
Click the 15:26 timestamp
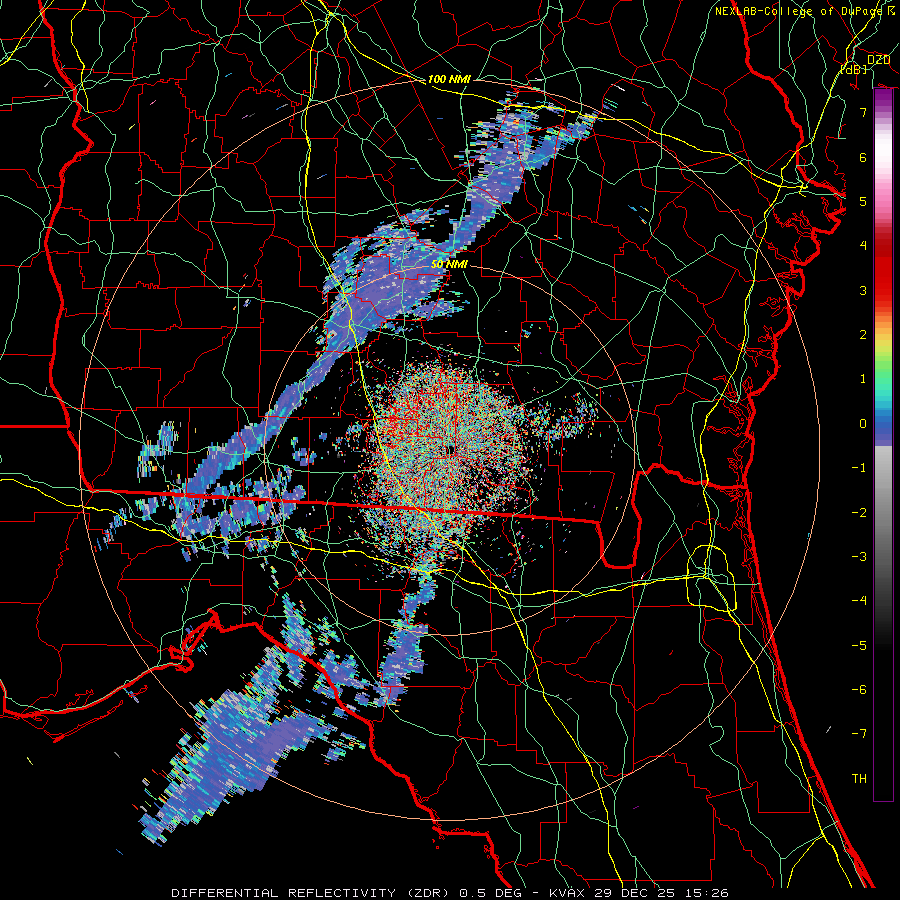click(x=707, y=893)
